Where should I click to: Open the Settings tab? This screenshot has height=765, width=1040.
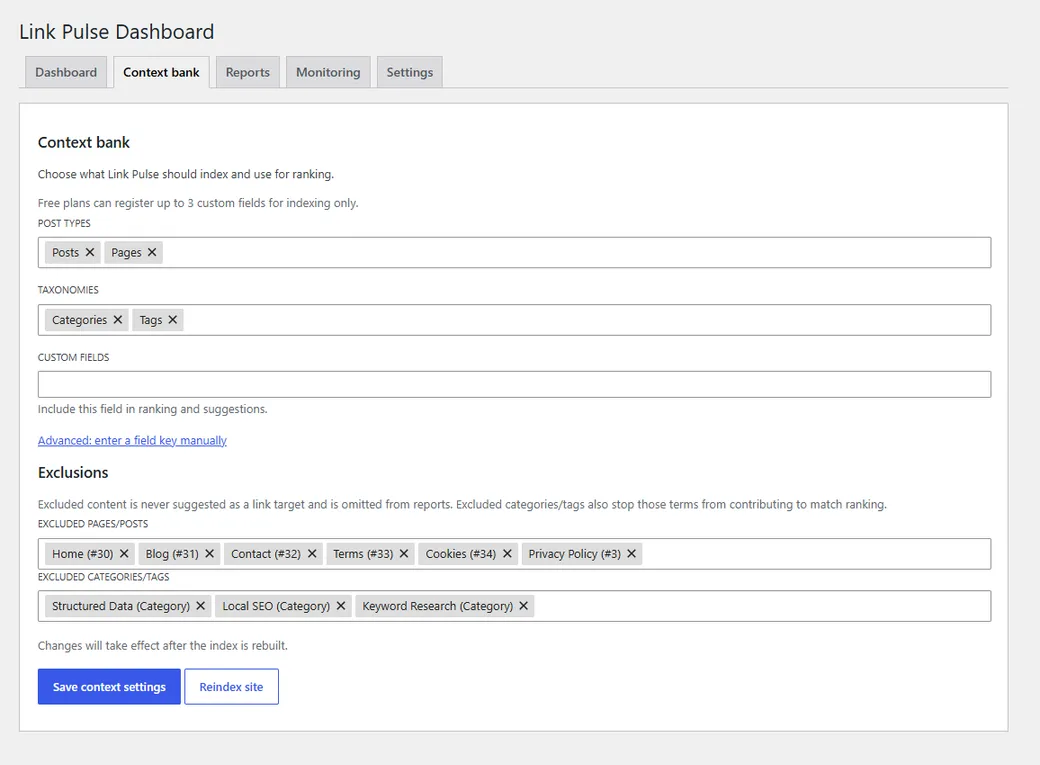tap(410, 72)
